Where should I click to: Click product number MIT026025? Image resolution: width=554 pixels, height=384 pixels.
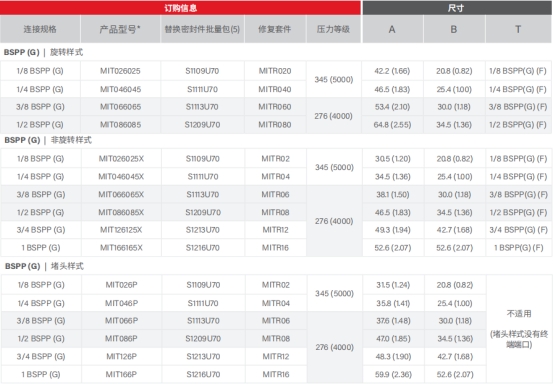click(120, 71)
